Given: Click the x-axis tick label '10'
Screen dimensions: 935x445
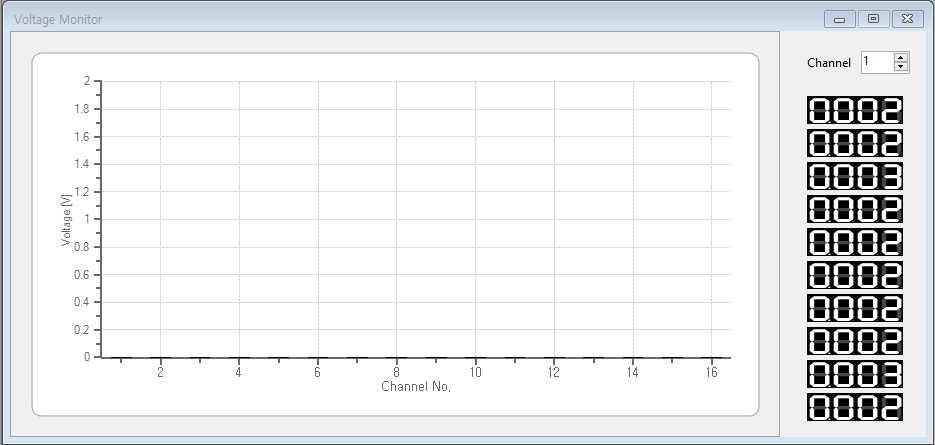Looking at the screenshot, I should tap(475, 372).
